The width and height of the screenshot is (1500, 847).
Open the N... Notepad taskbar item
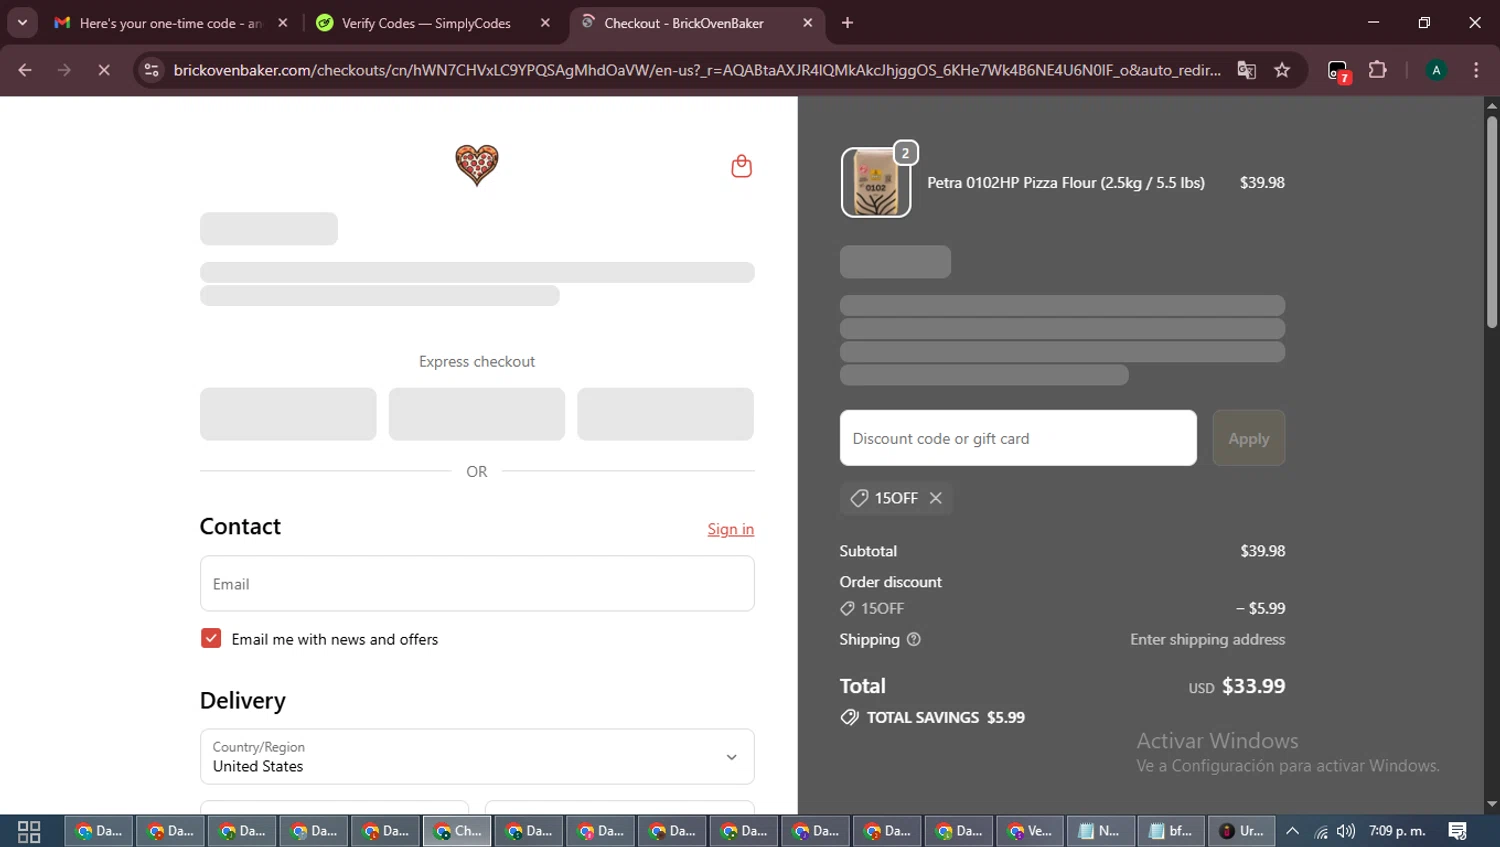[1100, 831]
